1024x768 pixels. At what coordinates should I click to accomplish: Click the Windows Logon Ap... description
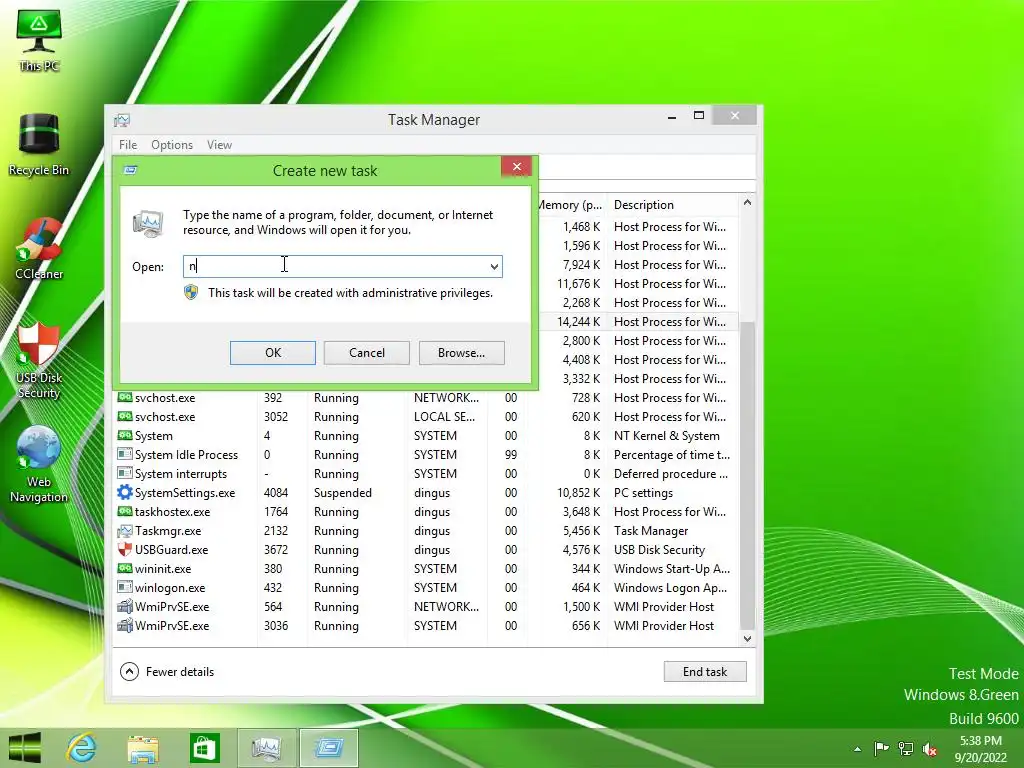coord(670,588)
